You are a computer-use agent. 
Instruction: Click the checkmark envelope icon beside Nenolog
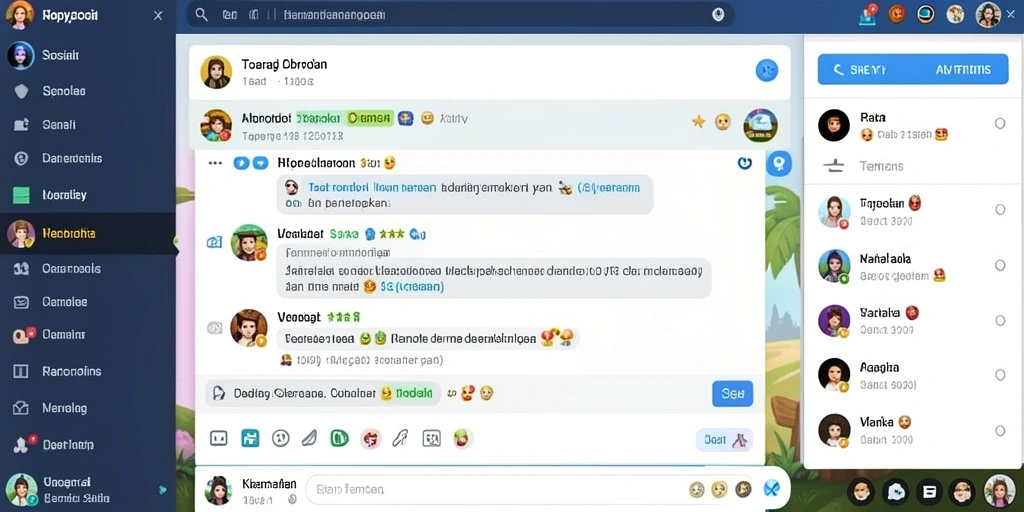tap(21, 408)
